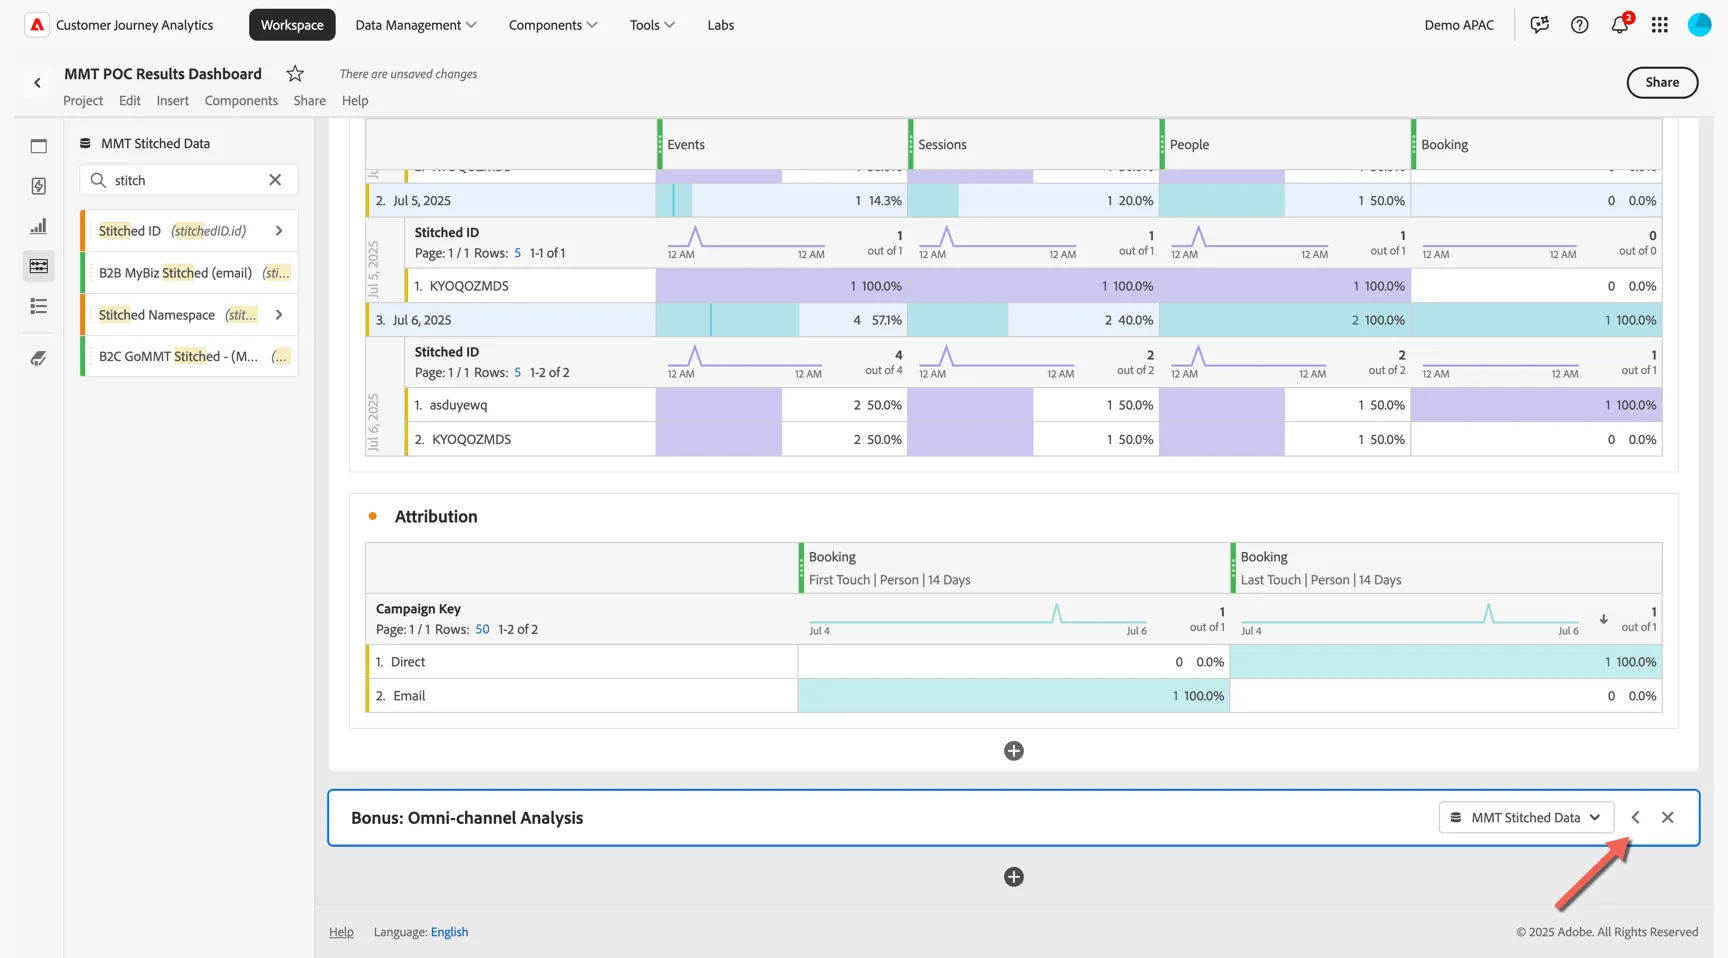Open the list icon in left rail
Viewport: 1728px width, 958px height.
point(39,306)
